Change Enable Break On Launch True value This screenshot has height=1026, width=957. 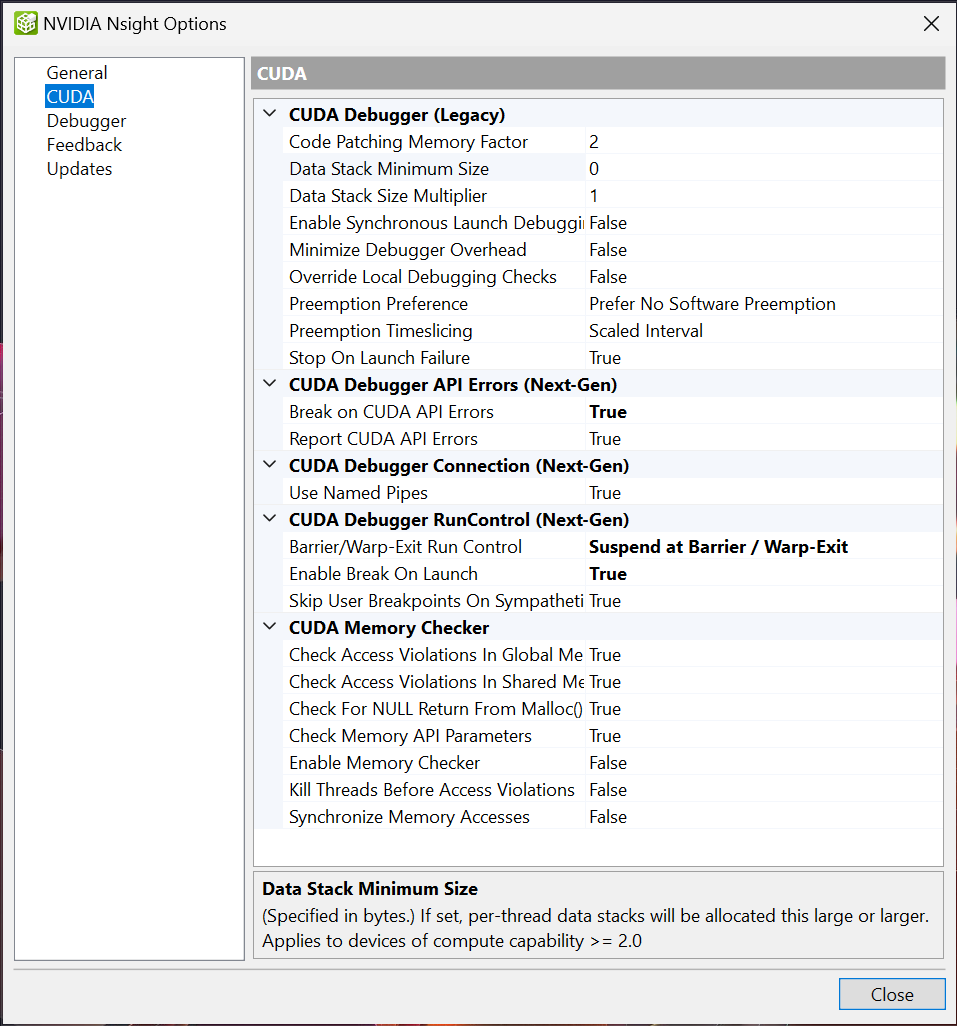pos(763,574)
